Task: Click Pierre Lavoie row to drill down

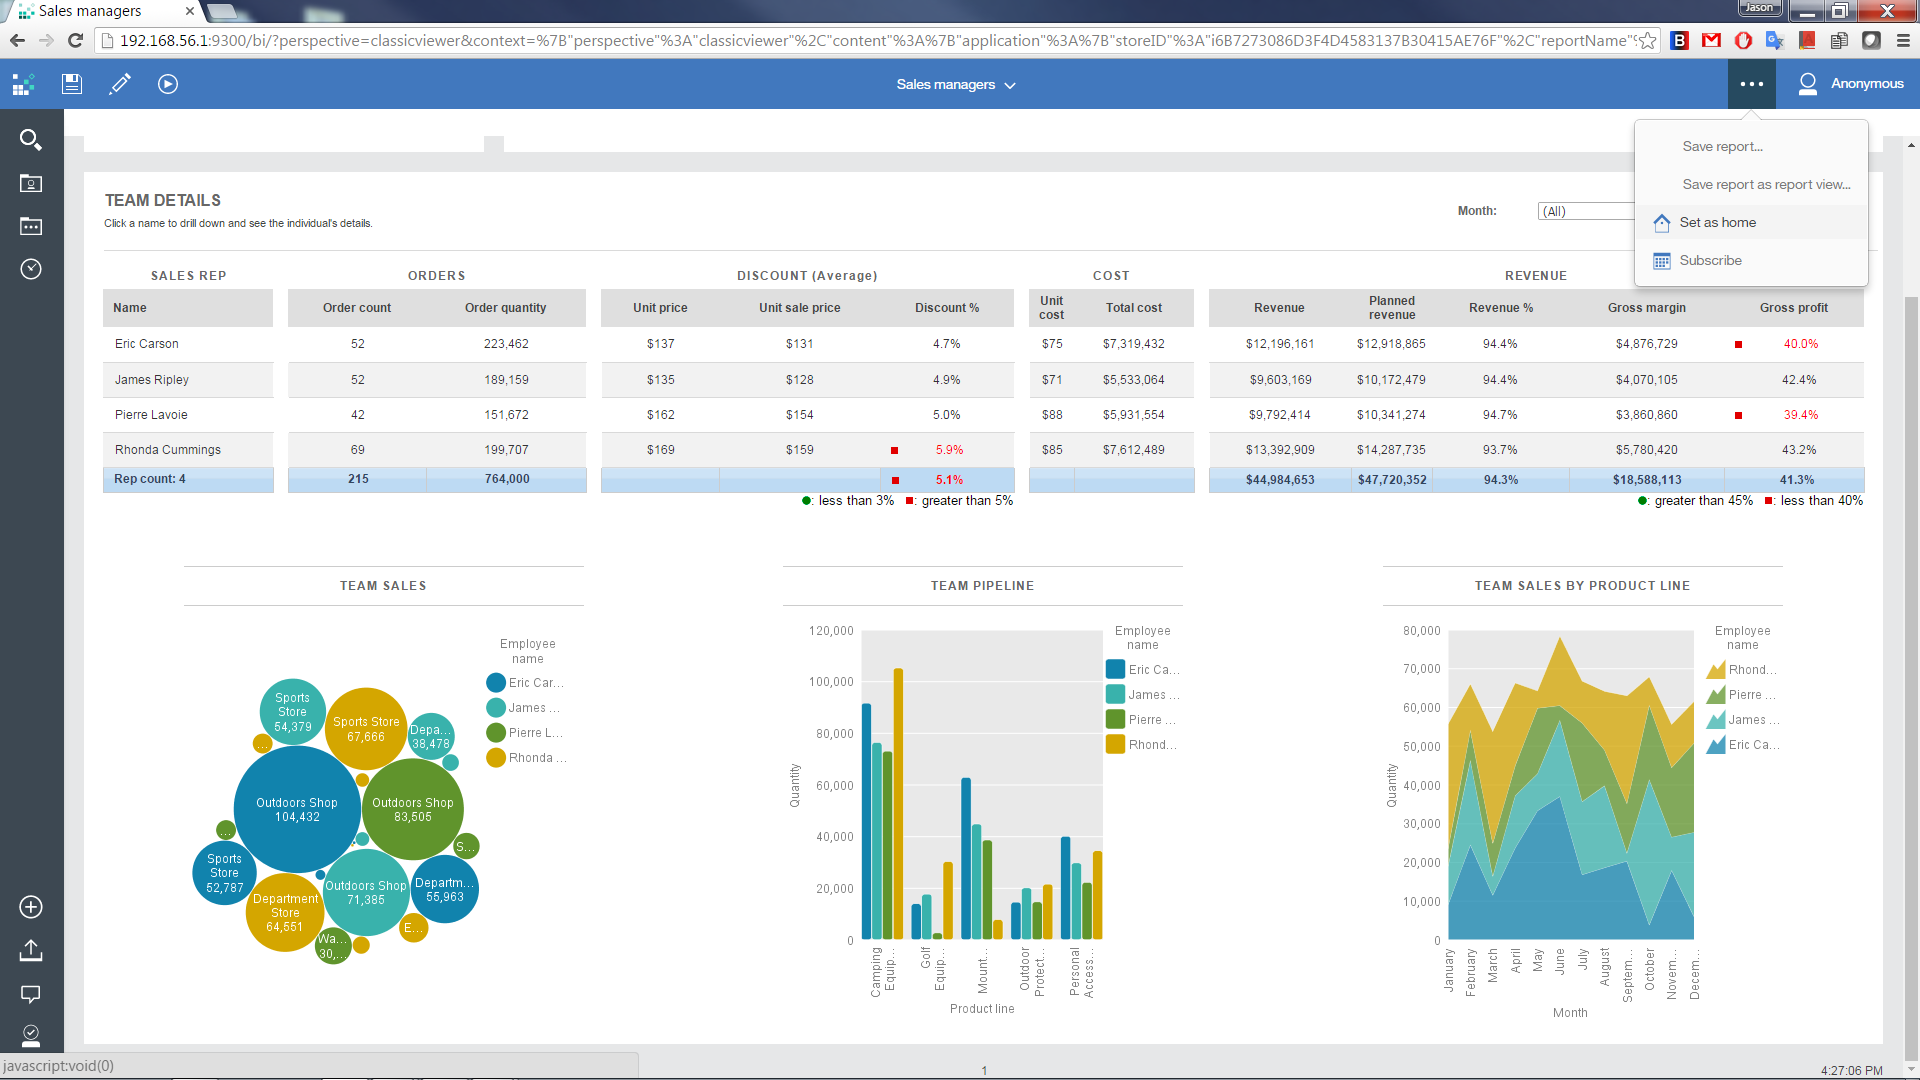Action: pos(152,414)
